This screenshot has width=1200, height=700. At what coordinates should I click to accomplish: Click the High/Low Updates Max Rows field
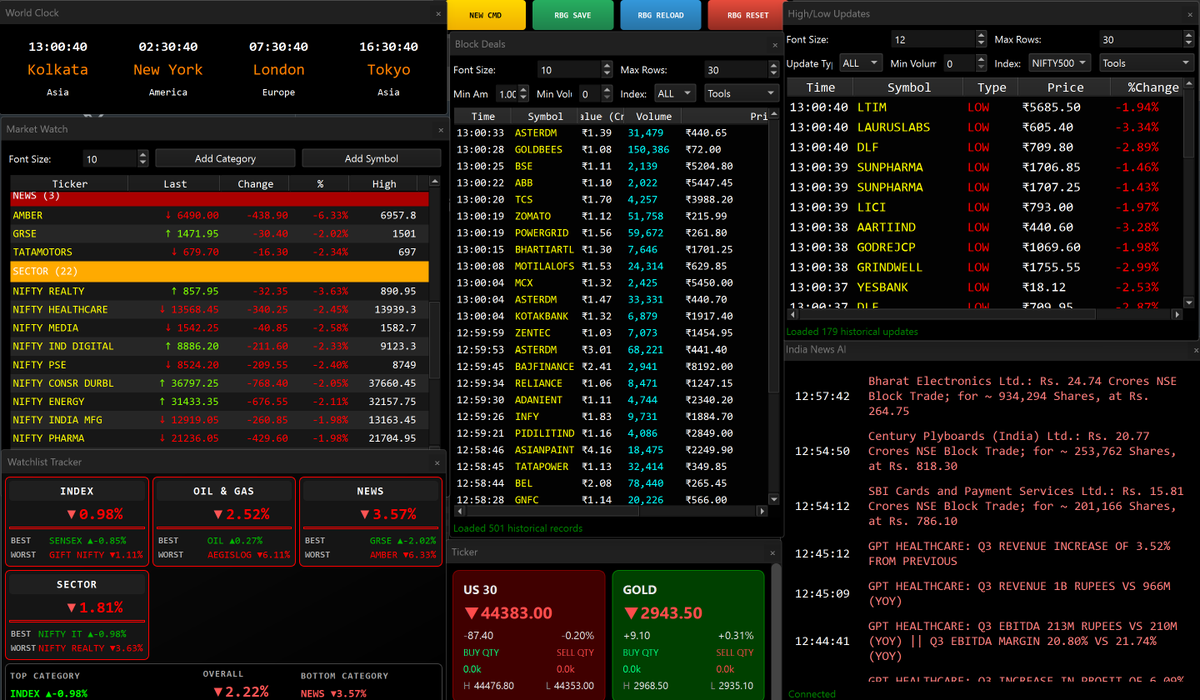(1141, 39)
